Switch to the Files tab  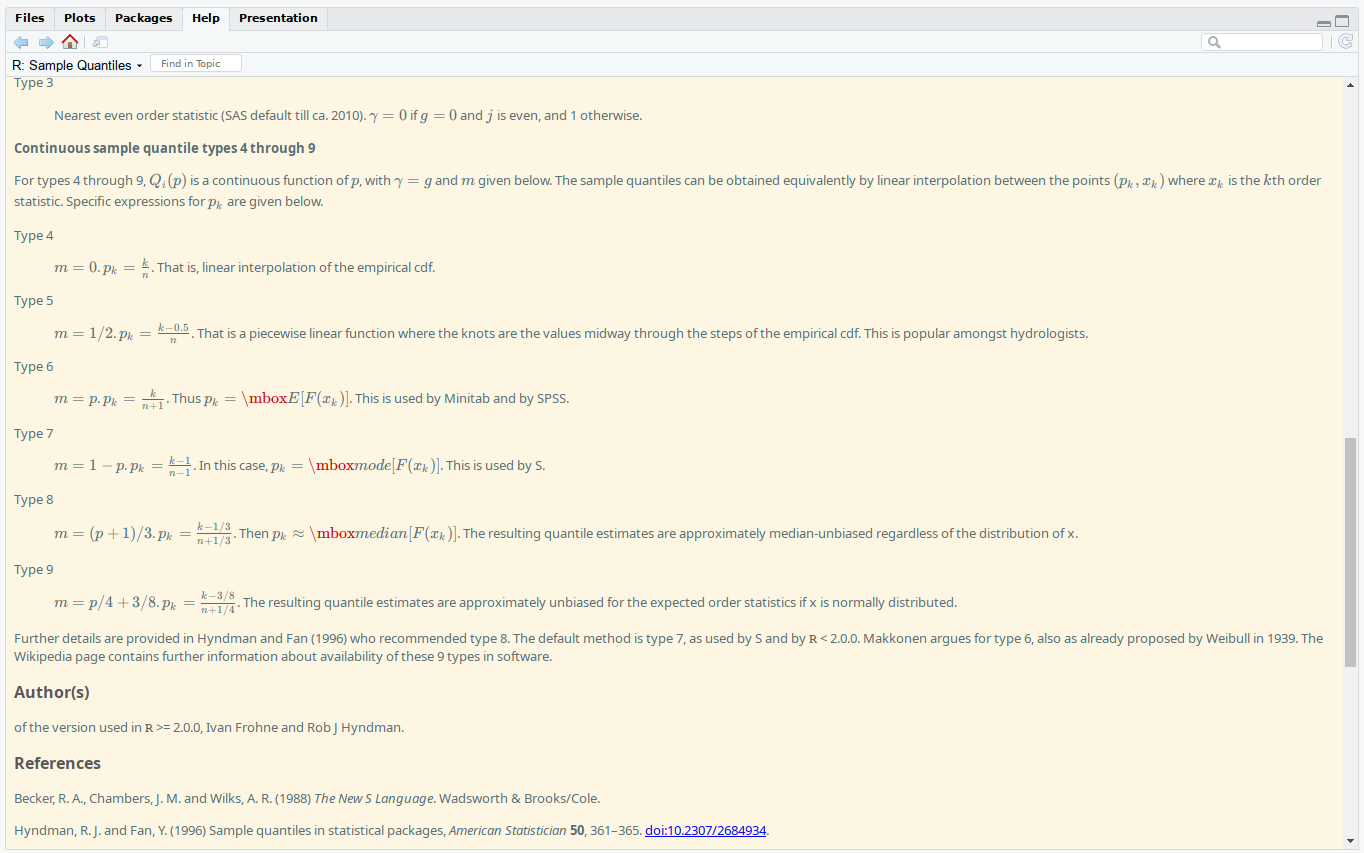pyautogui.click(x=29, y=17)
